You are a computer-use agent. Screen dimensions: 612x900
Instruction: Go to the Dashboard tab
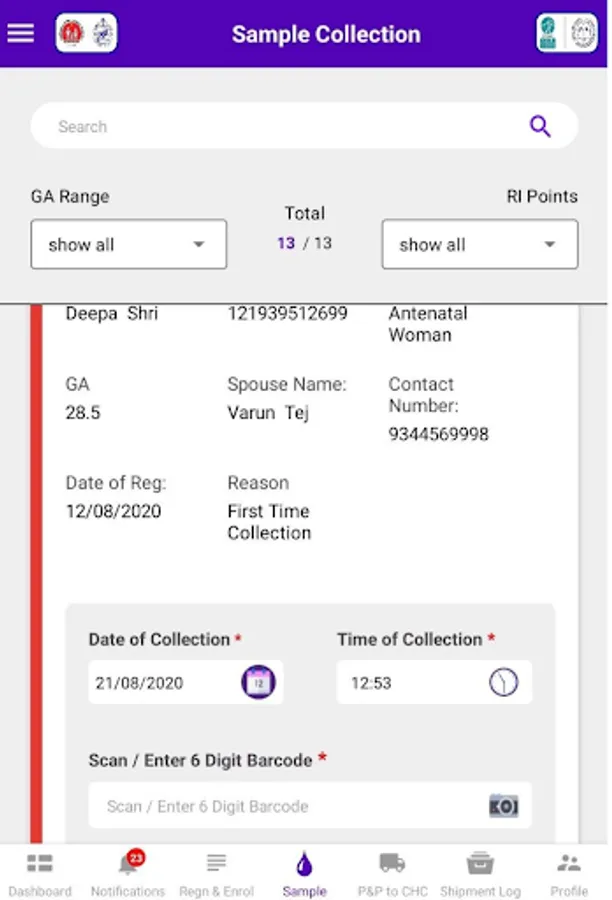point(40,872)
